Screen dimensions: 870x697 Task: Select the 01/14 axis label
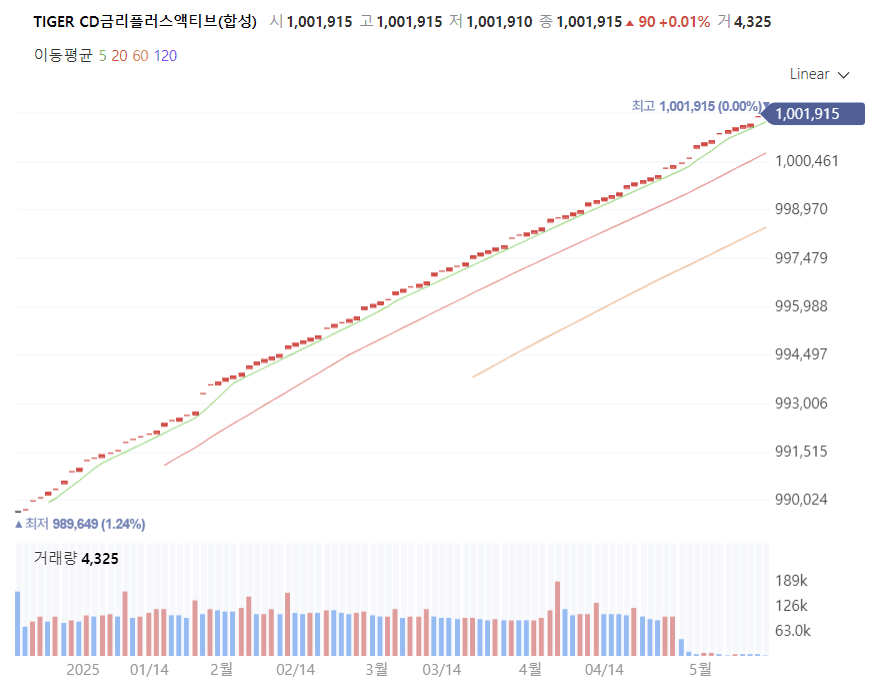tap(152, 670)
